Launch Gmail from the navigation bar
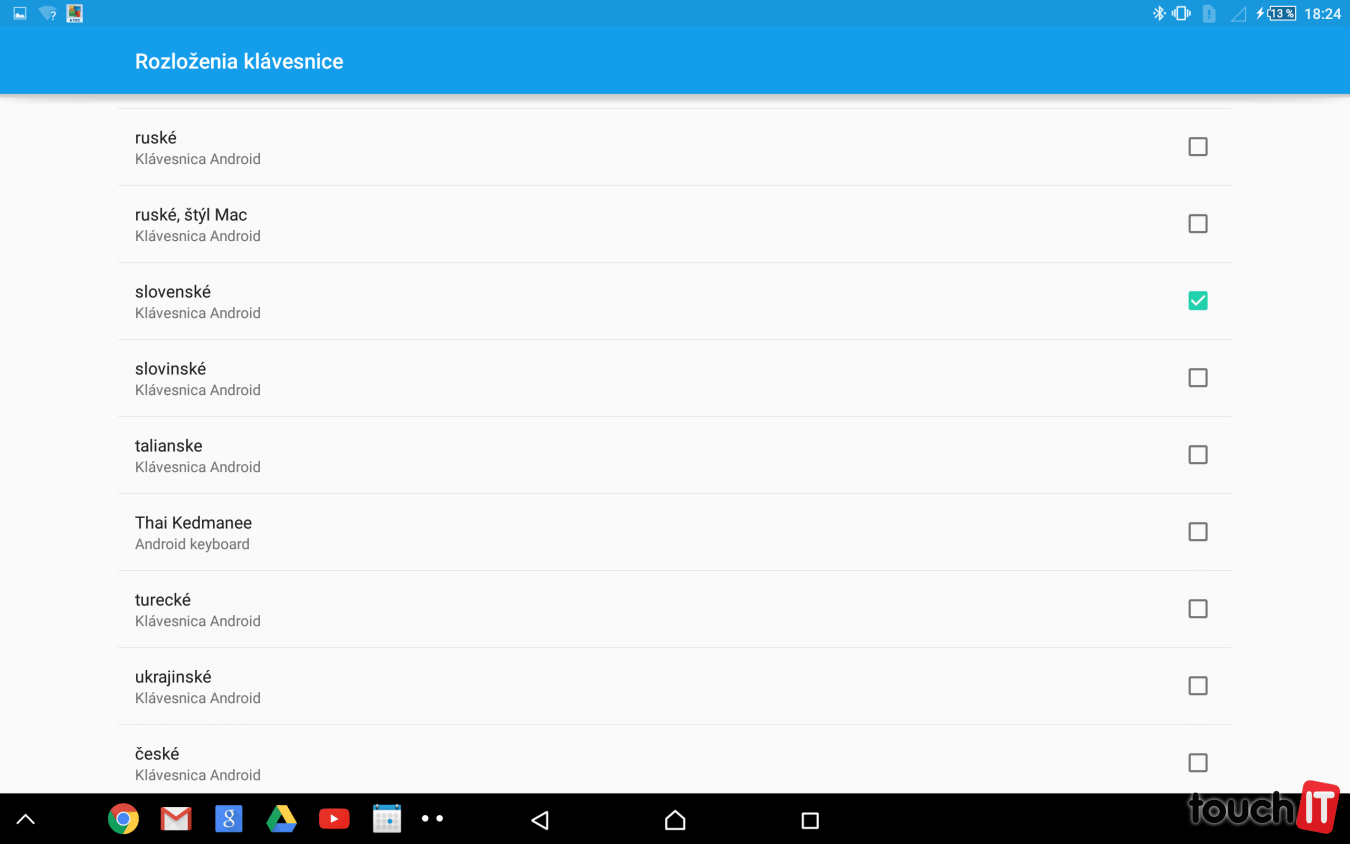Viewport: 1350px width, 844px height. point(176,820)
